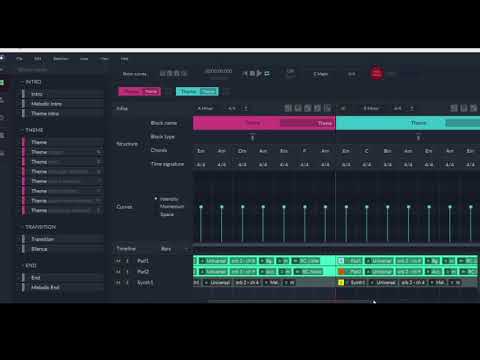Open the C Major key selector in the top bar

click(x=320, y=74)
